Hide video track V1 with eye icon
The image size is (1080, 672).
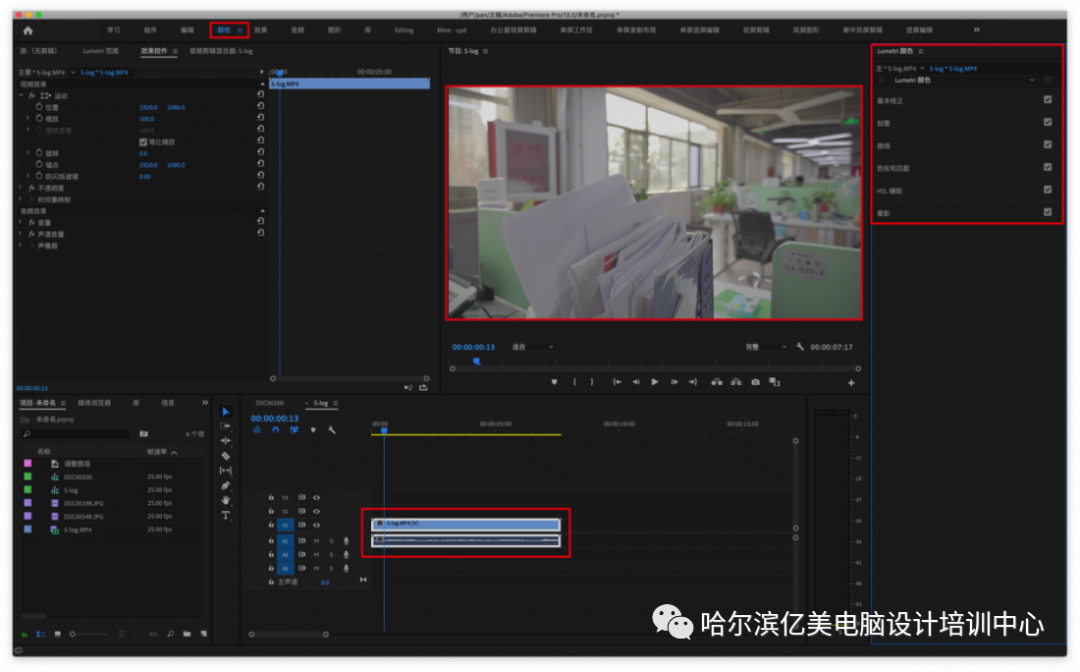pyautogui.click(x=316, y=525)
